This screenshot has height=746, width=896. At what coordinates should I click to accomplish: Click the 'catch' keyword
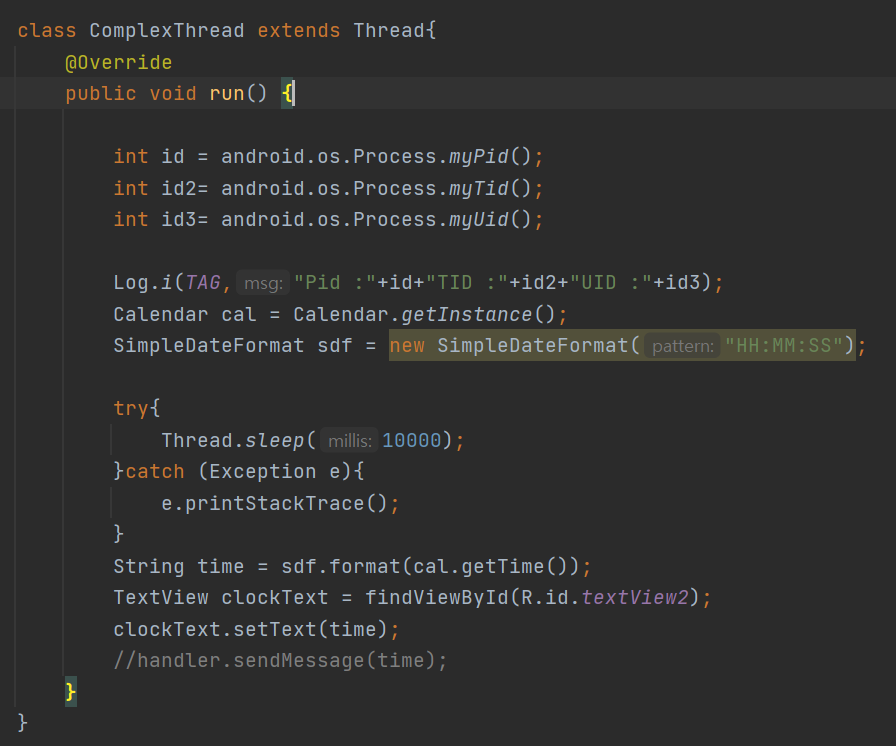tap(155, 471)
